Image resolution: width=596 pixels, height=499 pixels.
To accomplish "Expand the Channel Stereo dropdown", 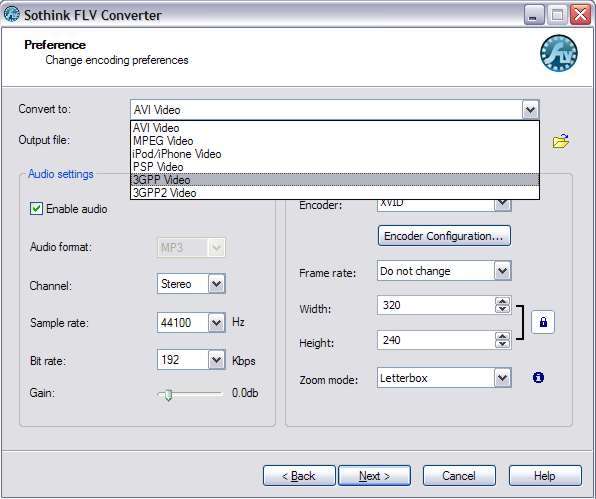I will (217, 284).
